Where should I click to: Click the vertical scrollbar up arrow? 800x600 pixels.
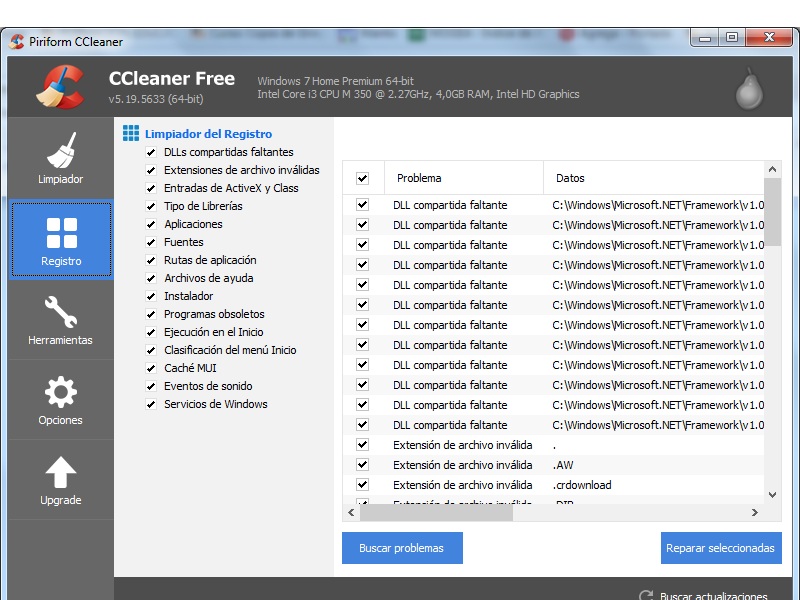pyautogui.click(x=772, y=169)
